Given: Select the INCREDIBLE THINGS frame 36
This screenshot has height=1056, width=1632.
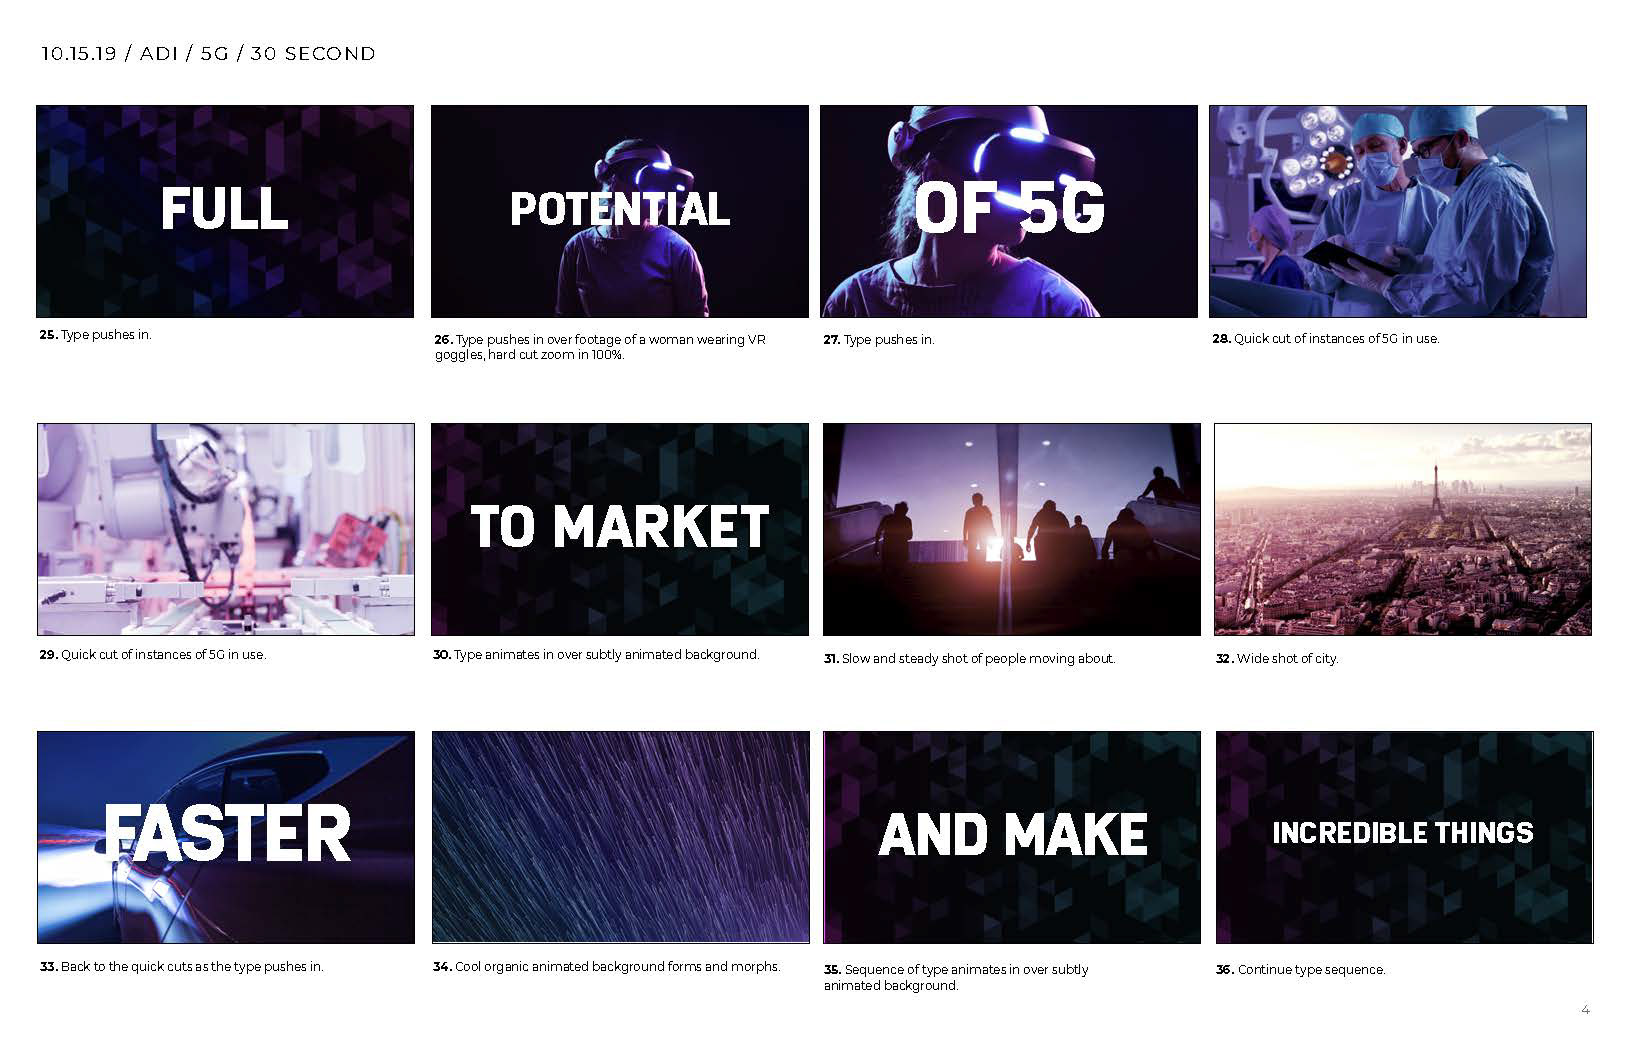Looking at the screenshot, I should click(1405, 837).
